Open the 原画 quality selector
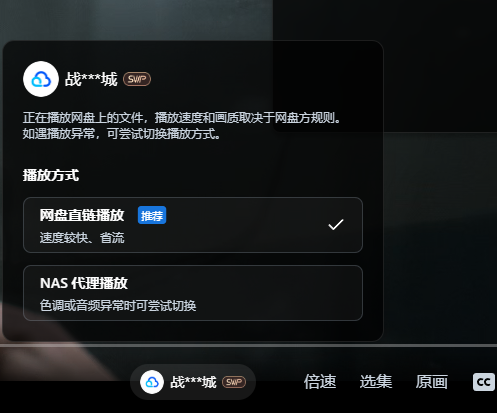 pyautogui.click(x=432, y=382)
